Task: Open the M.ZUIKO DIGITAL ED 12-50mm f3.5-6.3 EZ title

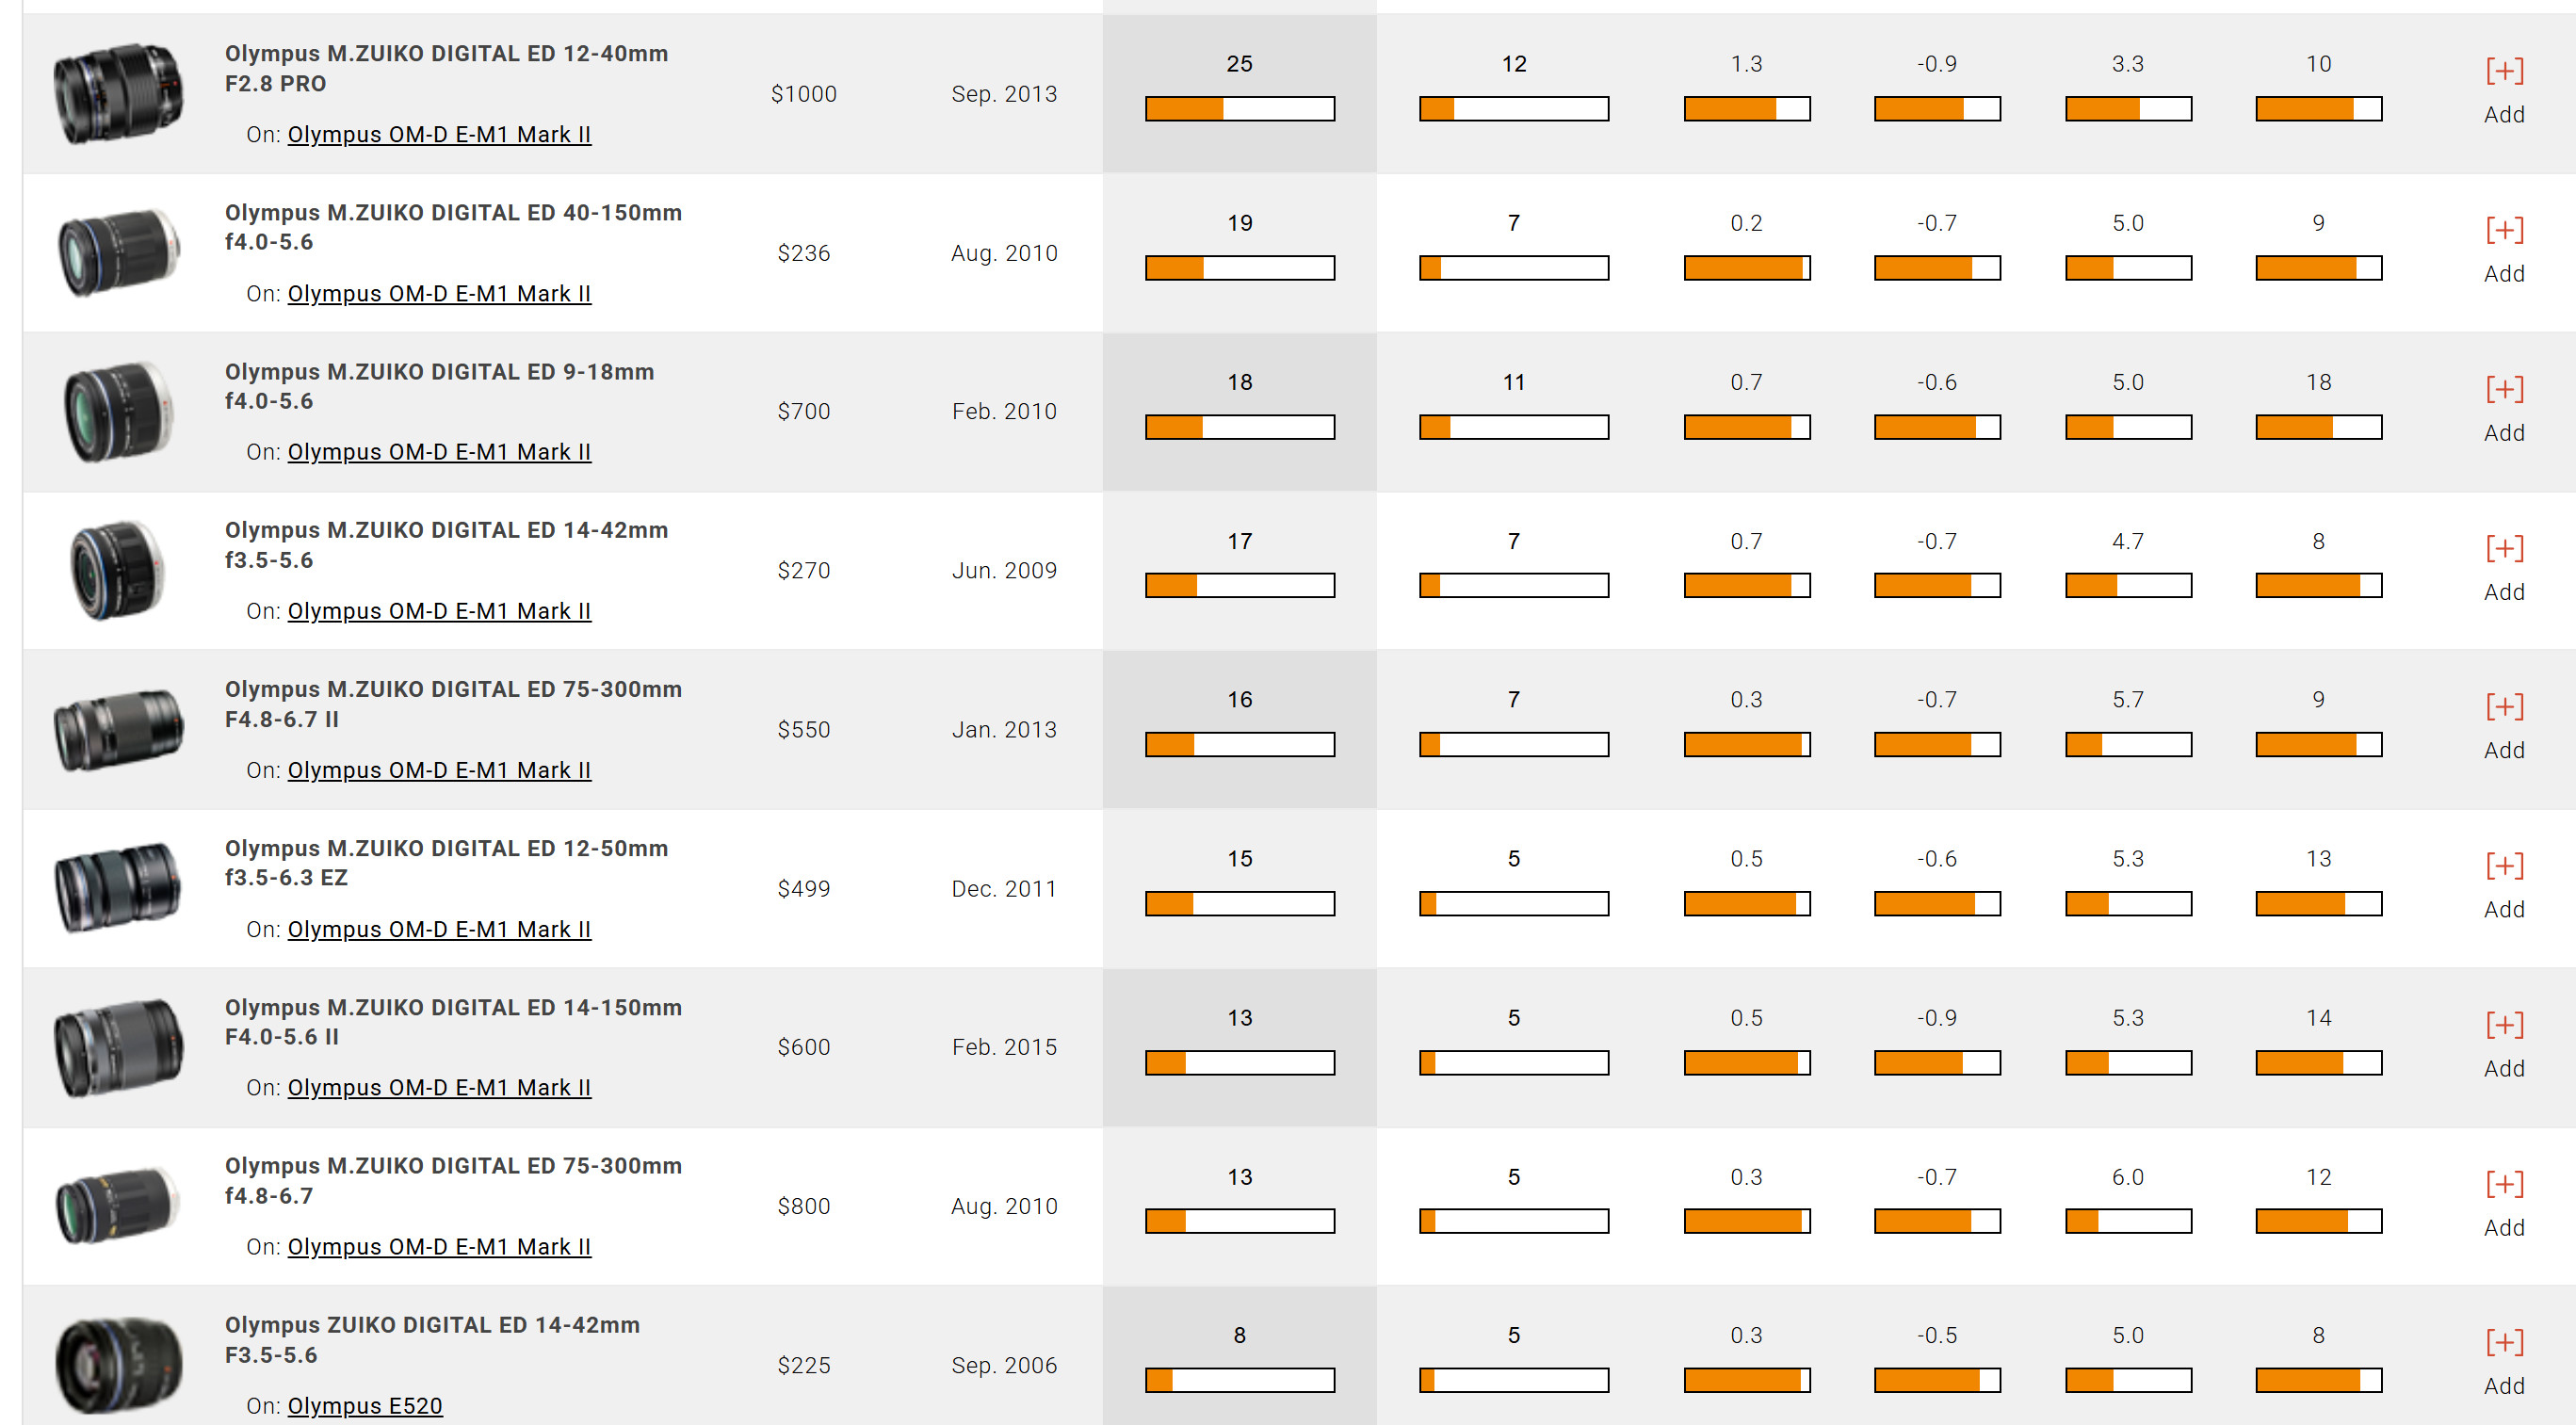Action: [446, 862]
